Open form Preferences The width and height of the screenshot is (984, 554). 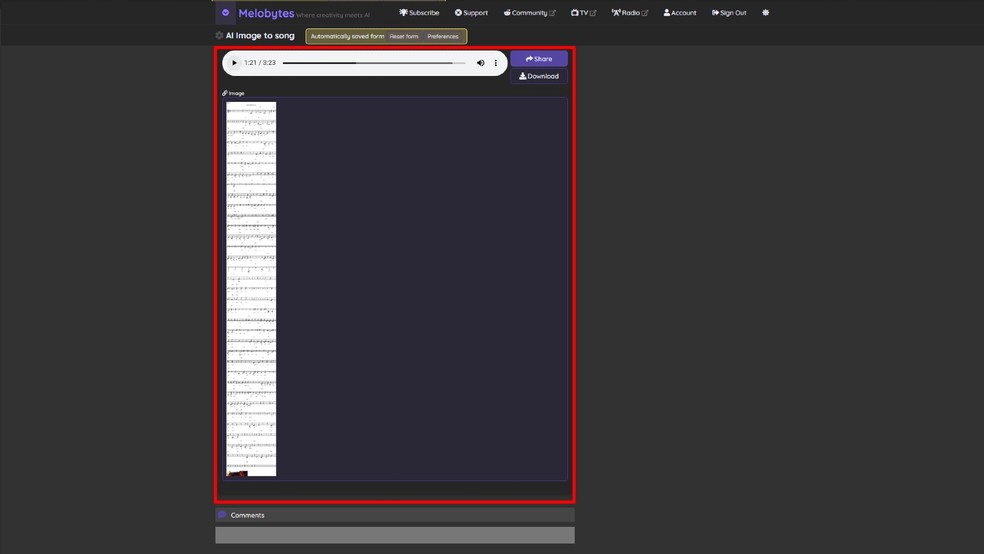point(443,36)
